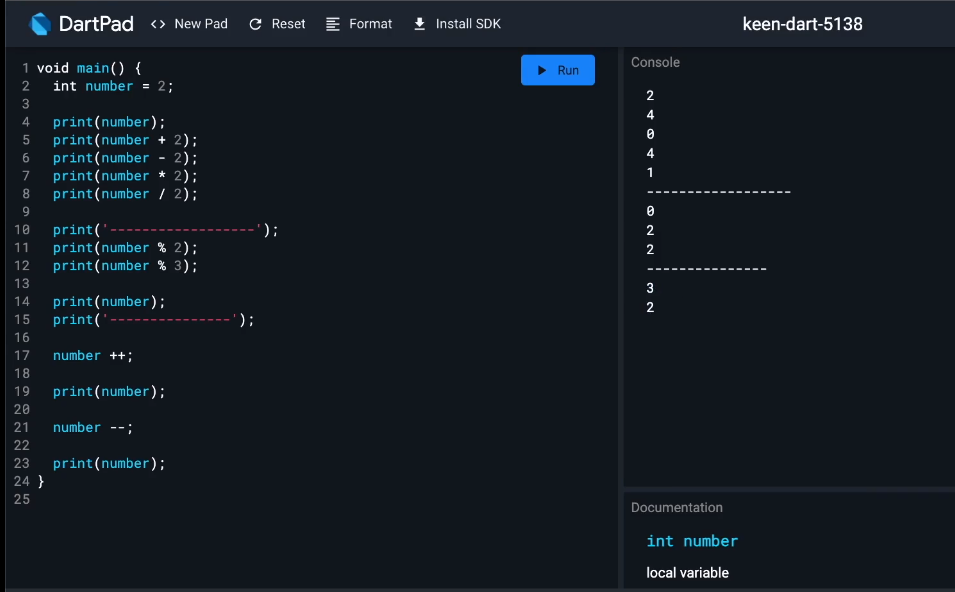Viewport: 955px width, 592px height.
Task: Click console output '3'
Action: [x=650, y=288]
